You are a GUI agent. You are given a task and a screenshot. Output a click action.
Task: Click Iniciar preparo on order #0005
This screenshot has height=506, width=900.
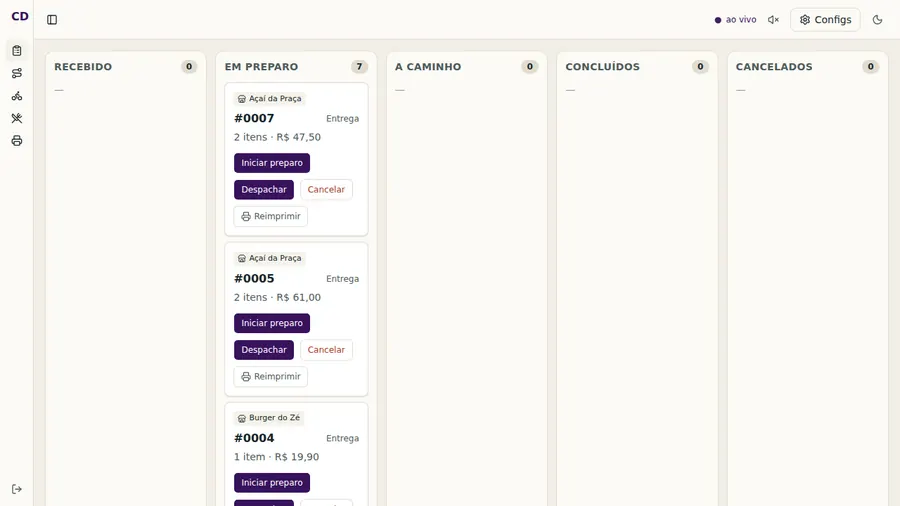[272, 323]
